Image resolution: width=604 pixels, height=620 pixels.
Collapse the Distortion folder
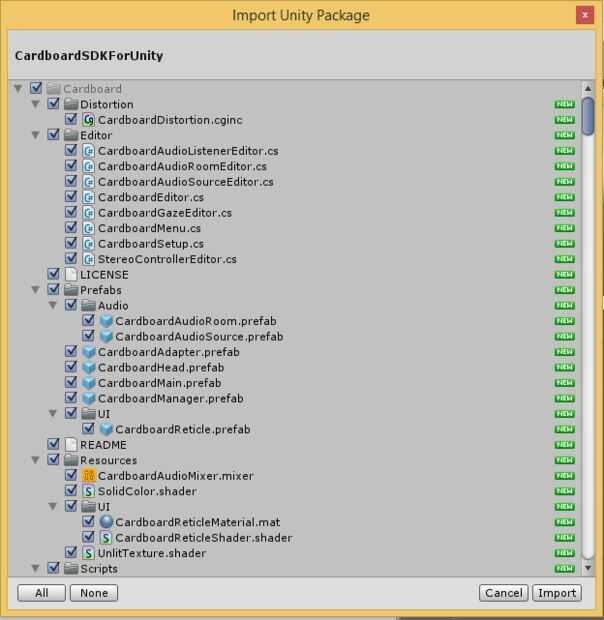[35, 104]
